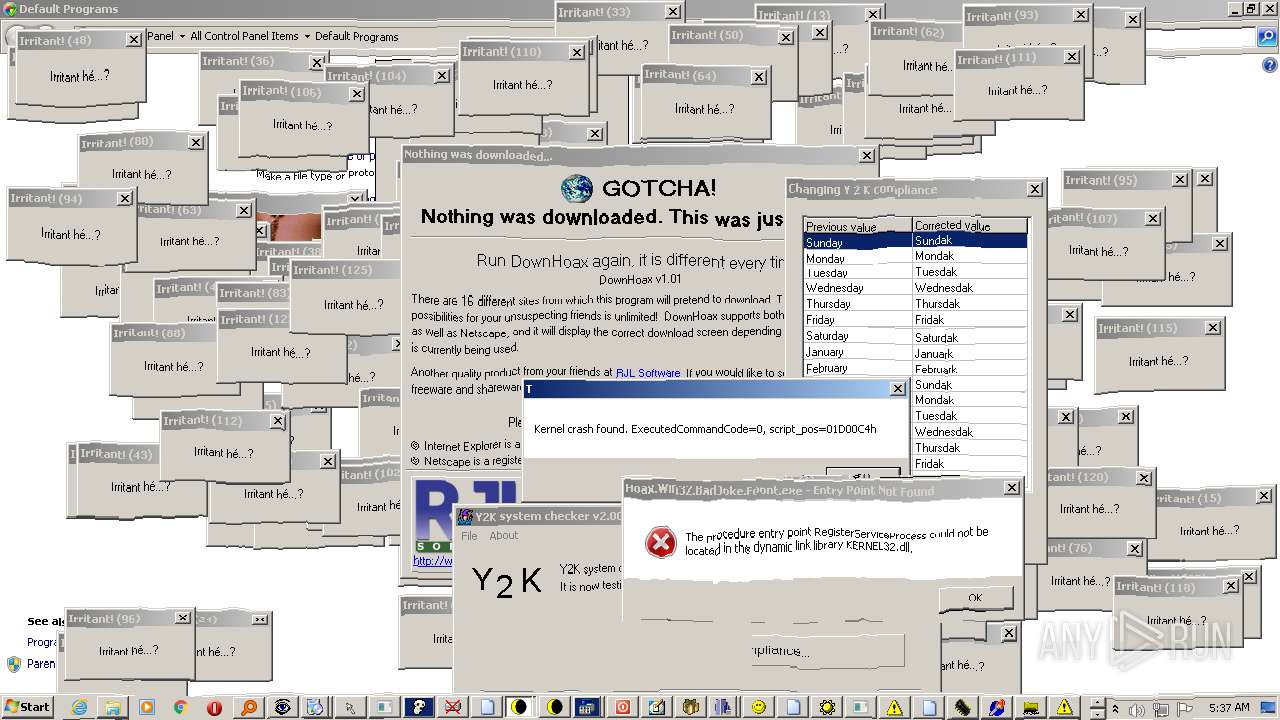Select the Februark corrected value cell
The image size is (1280, 720).
(x=970, y=370)
